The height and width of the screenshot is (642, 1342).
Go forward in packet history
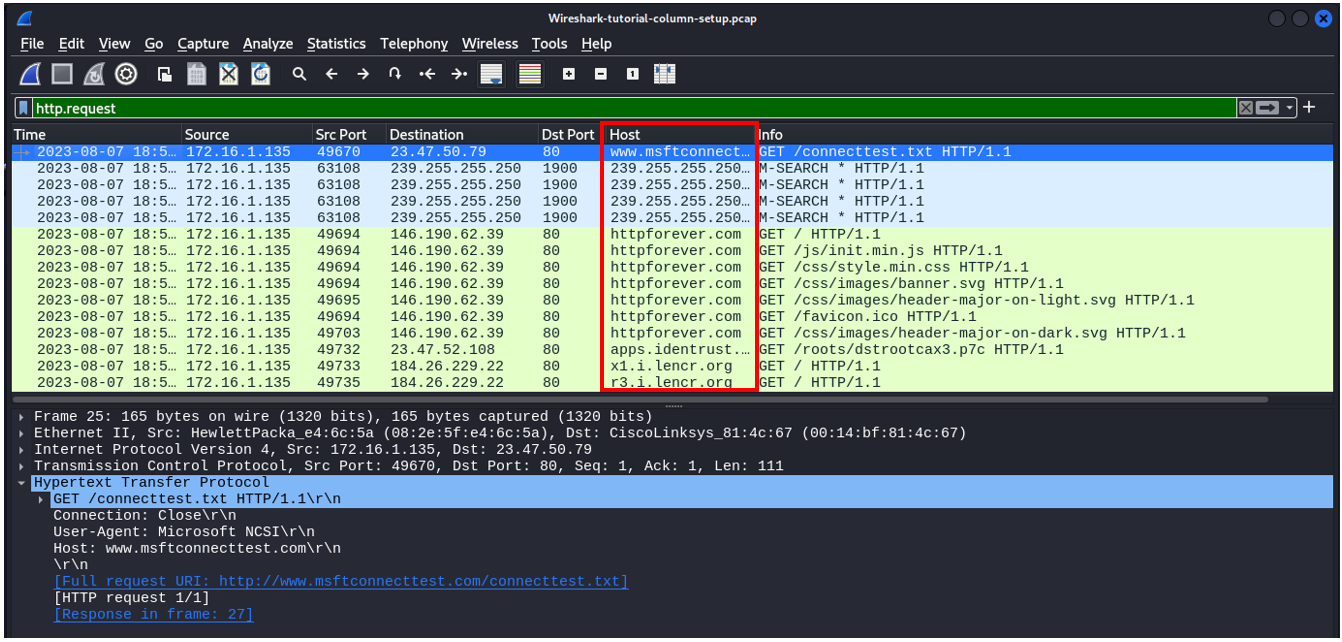tap(363, 74)
